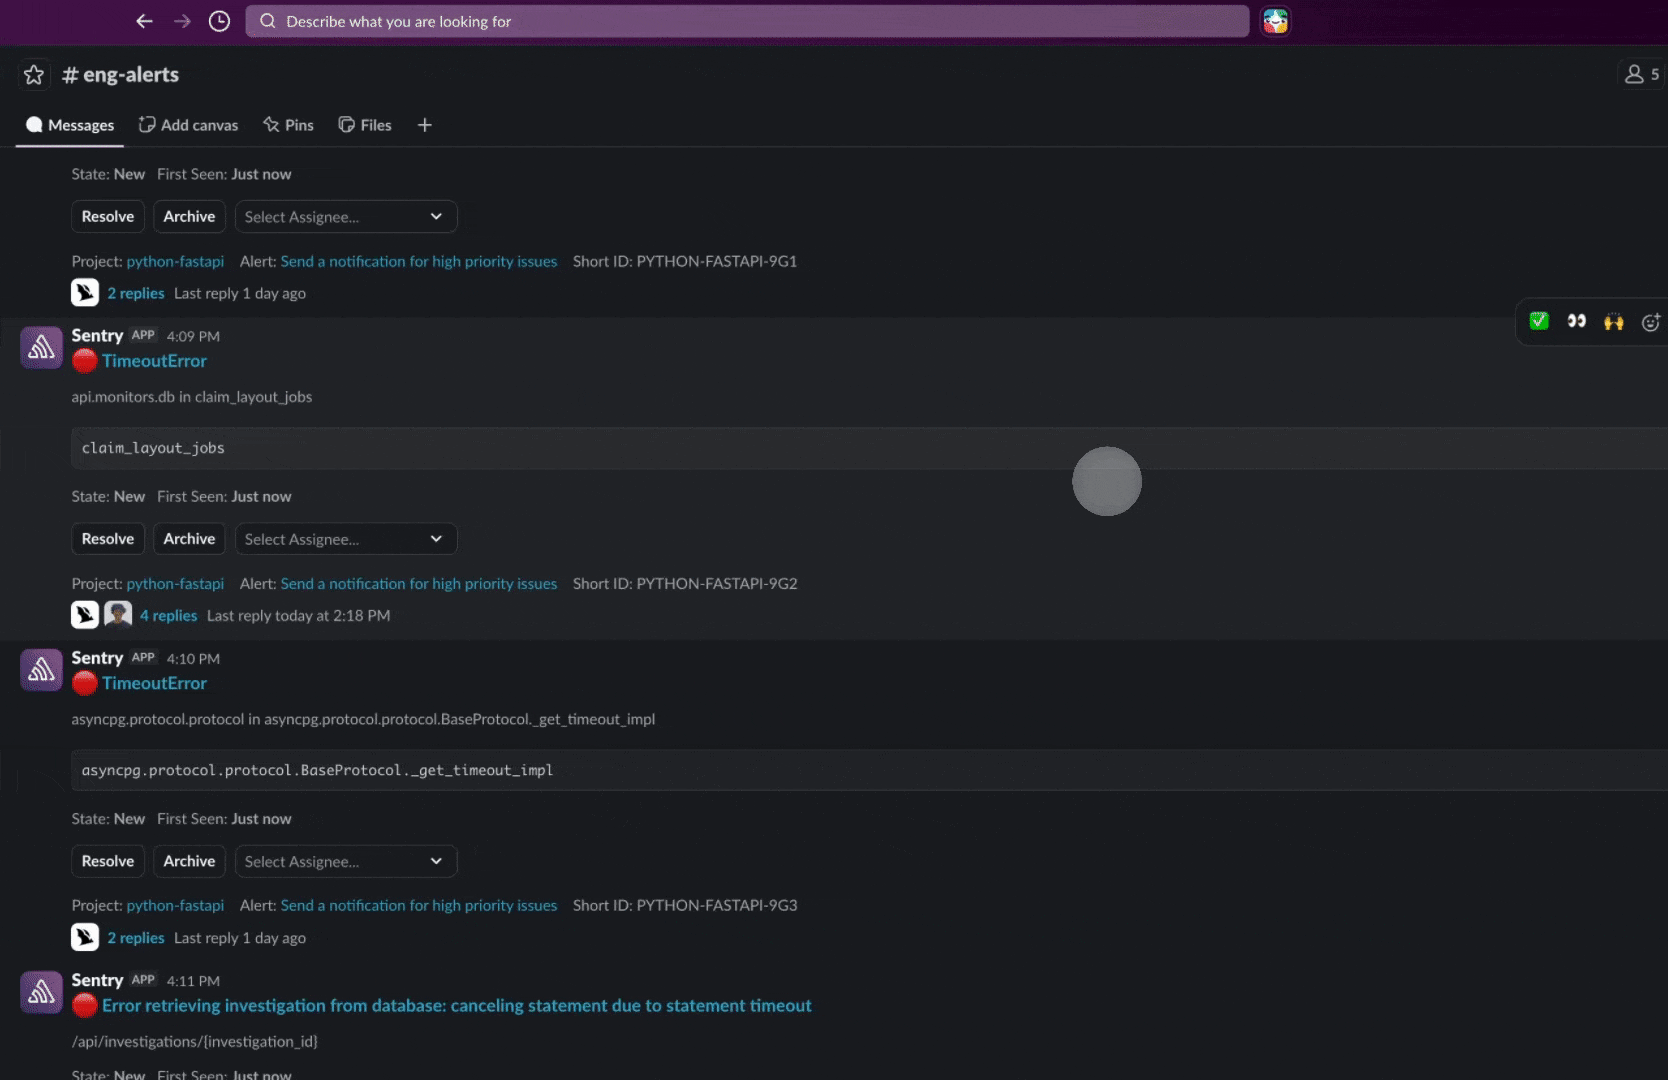Click the search magnifier icon
This screenshot has height=1080, width=1668.
267,21
